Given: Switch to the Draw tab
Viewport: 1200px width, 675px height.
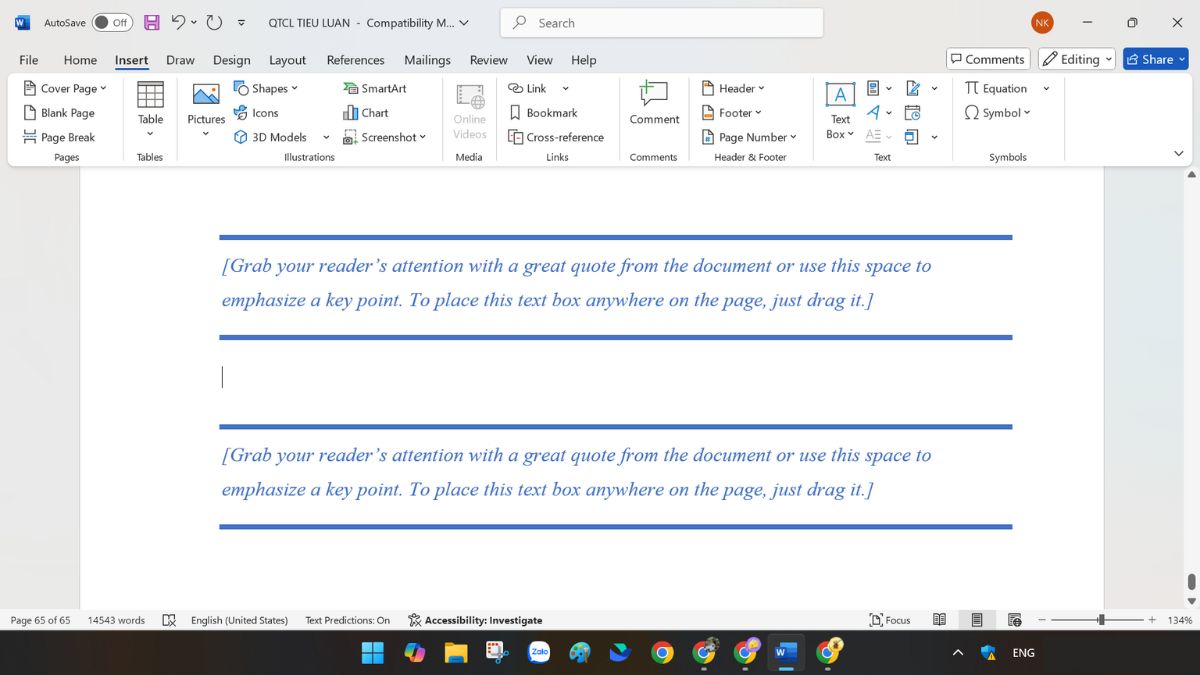Looking at the screenshot, I should pyautogui.click(x=180, y=60).
